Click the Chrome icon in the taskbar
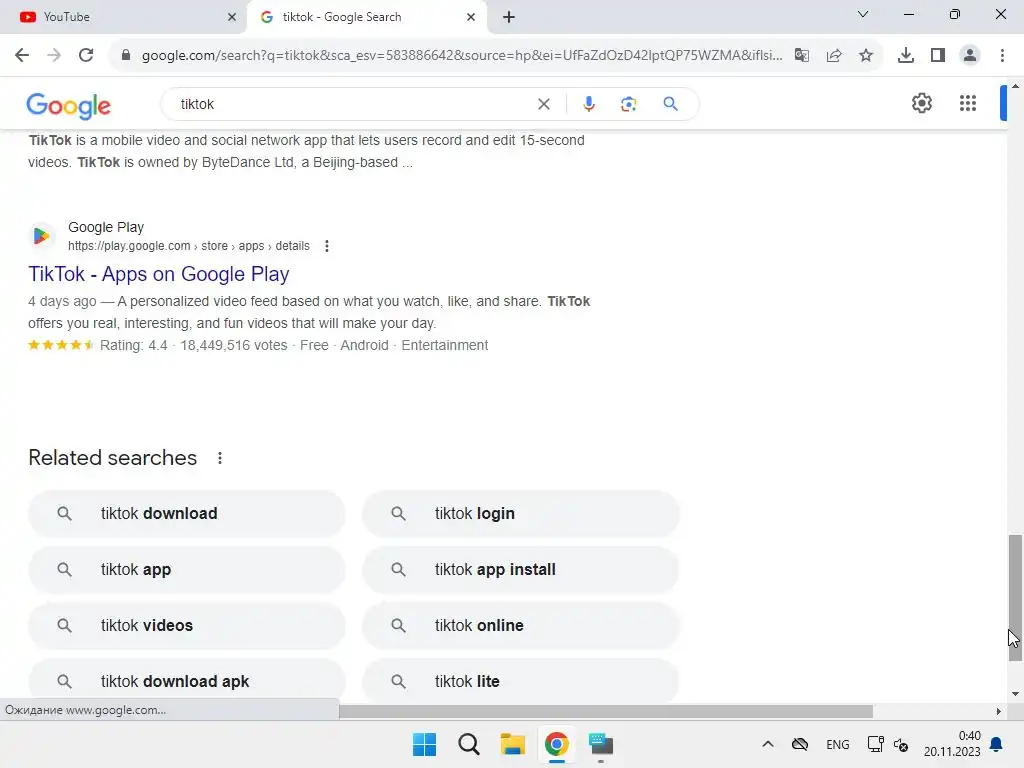1024x768 pixels. tap(557, 744)
